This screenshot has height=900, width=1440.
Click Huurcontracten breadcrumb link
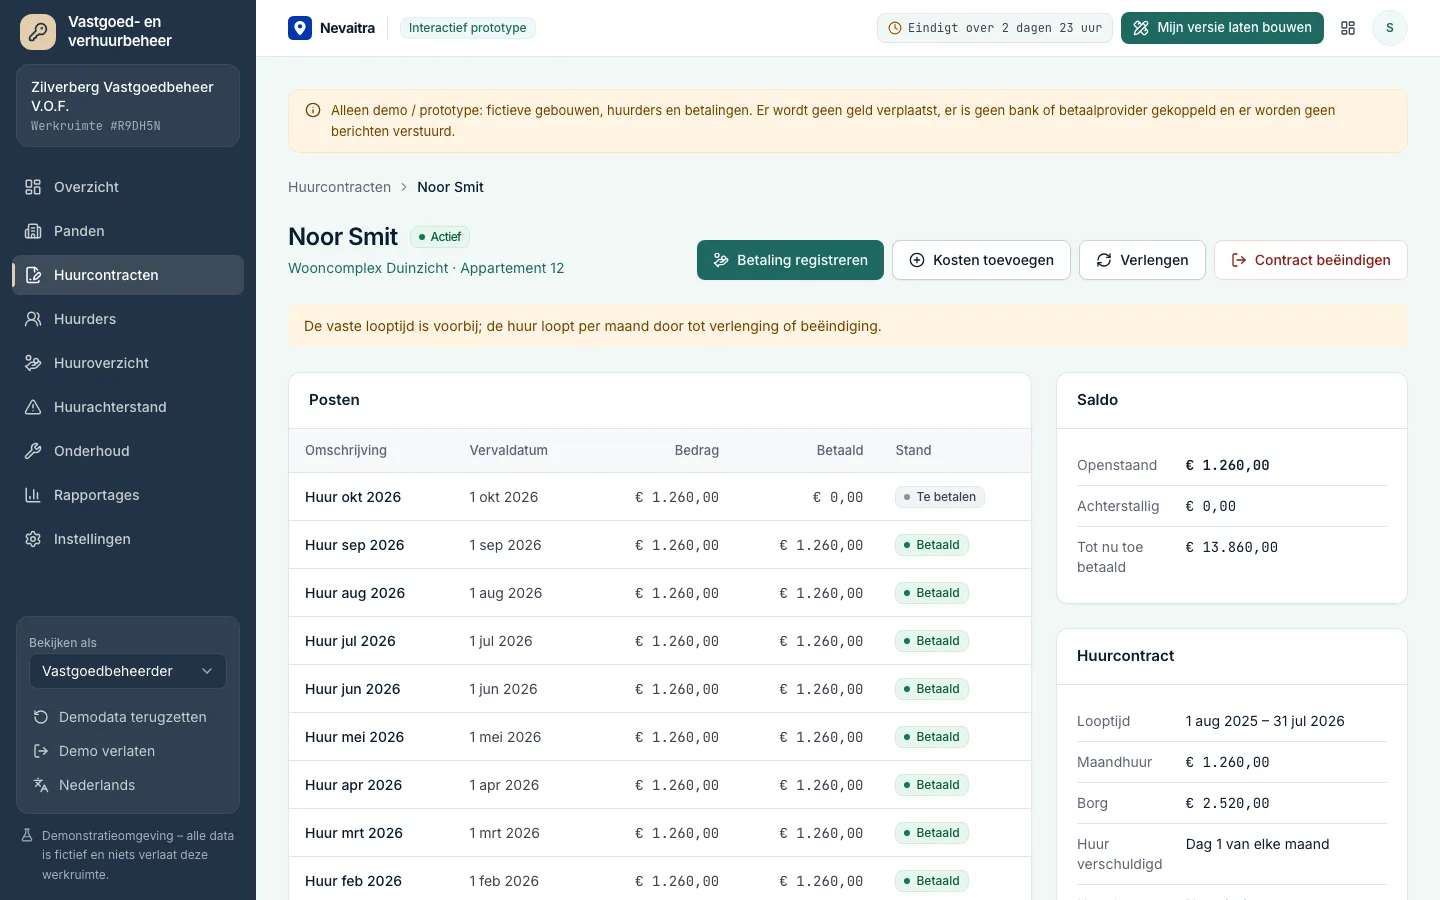pos(339,187)
